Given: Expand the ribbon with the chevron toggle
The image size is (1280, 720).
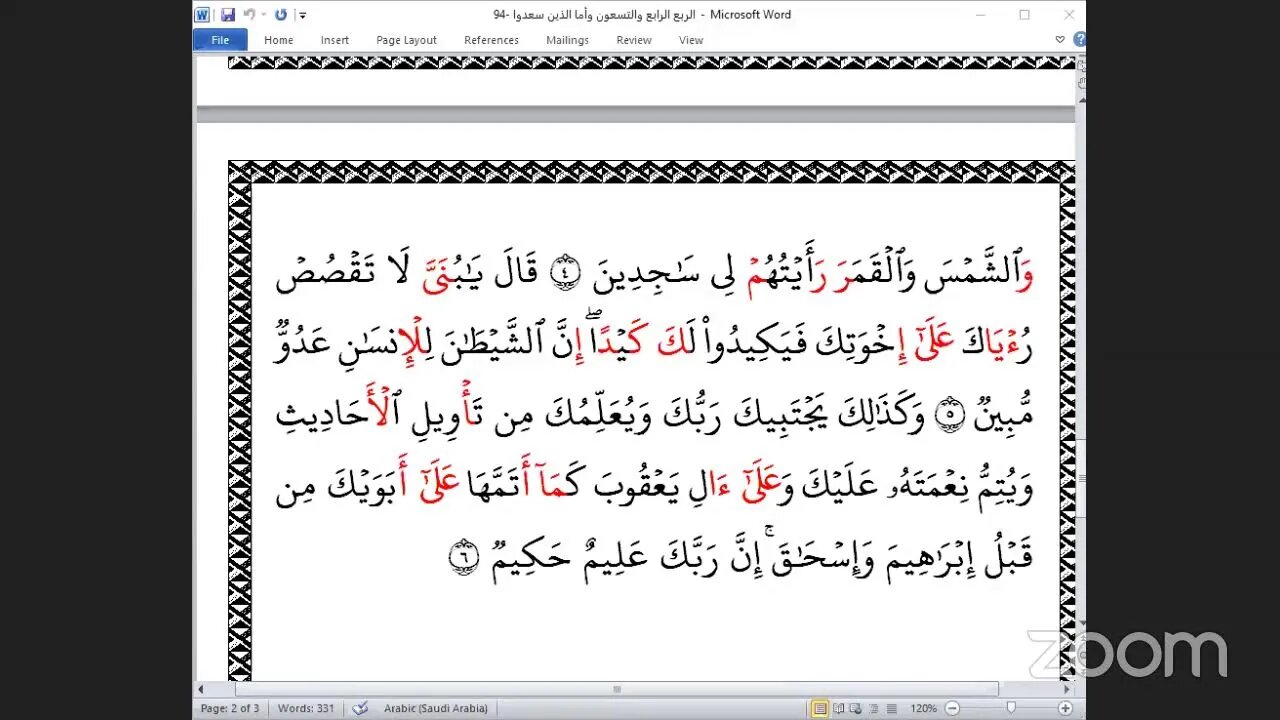Looking at the screenshot, I should 1060,40.
